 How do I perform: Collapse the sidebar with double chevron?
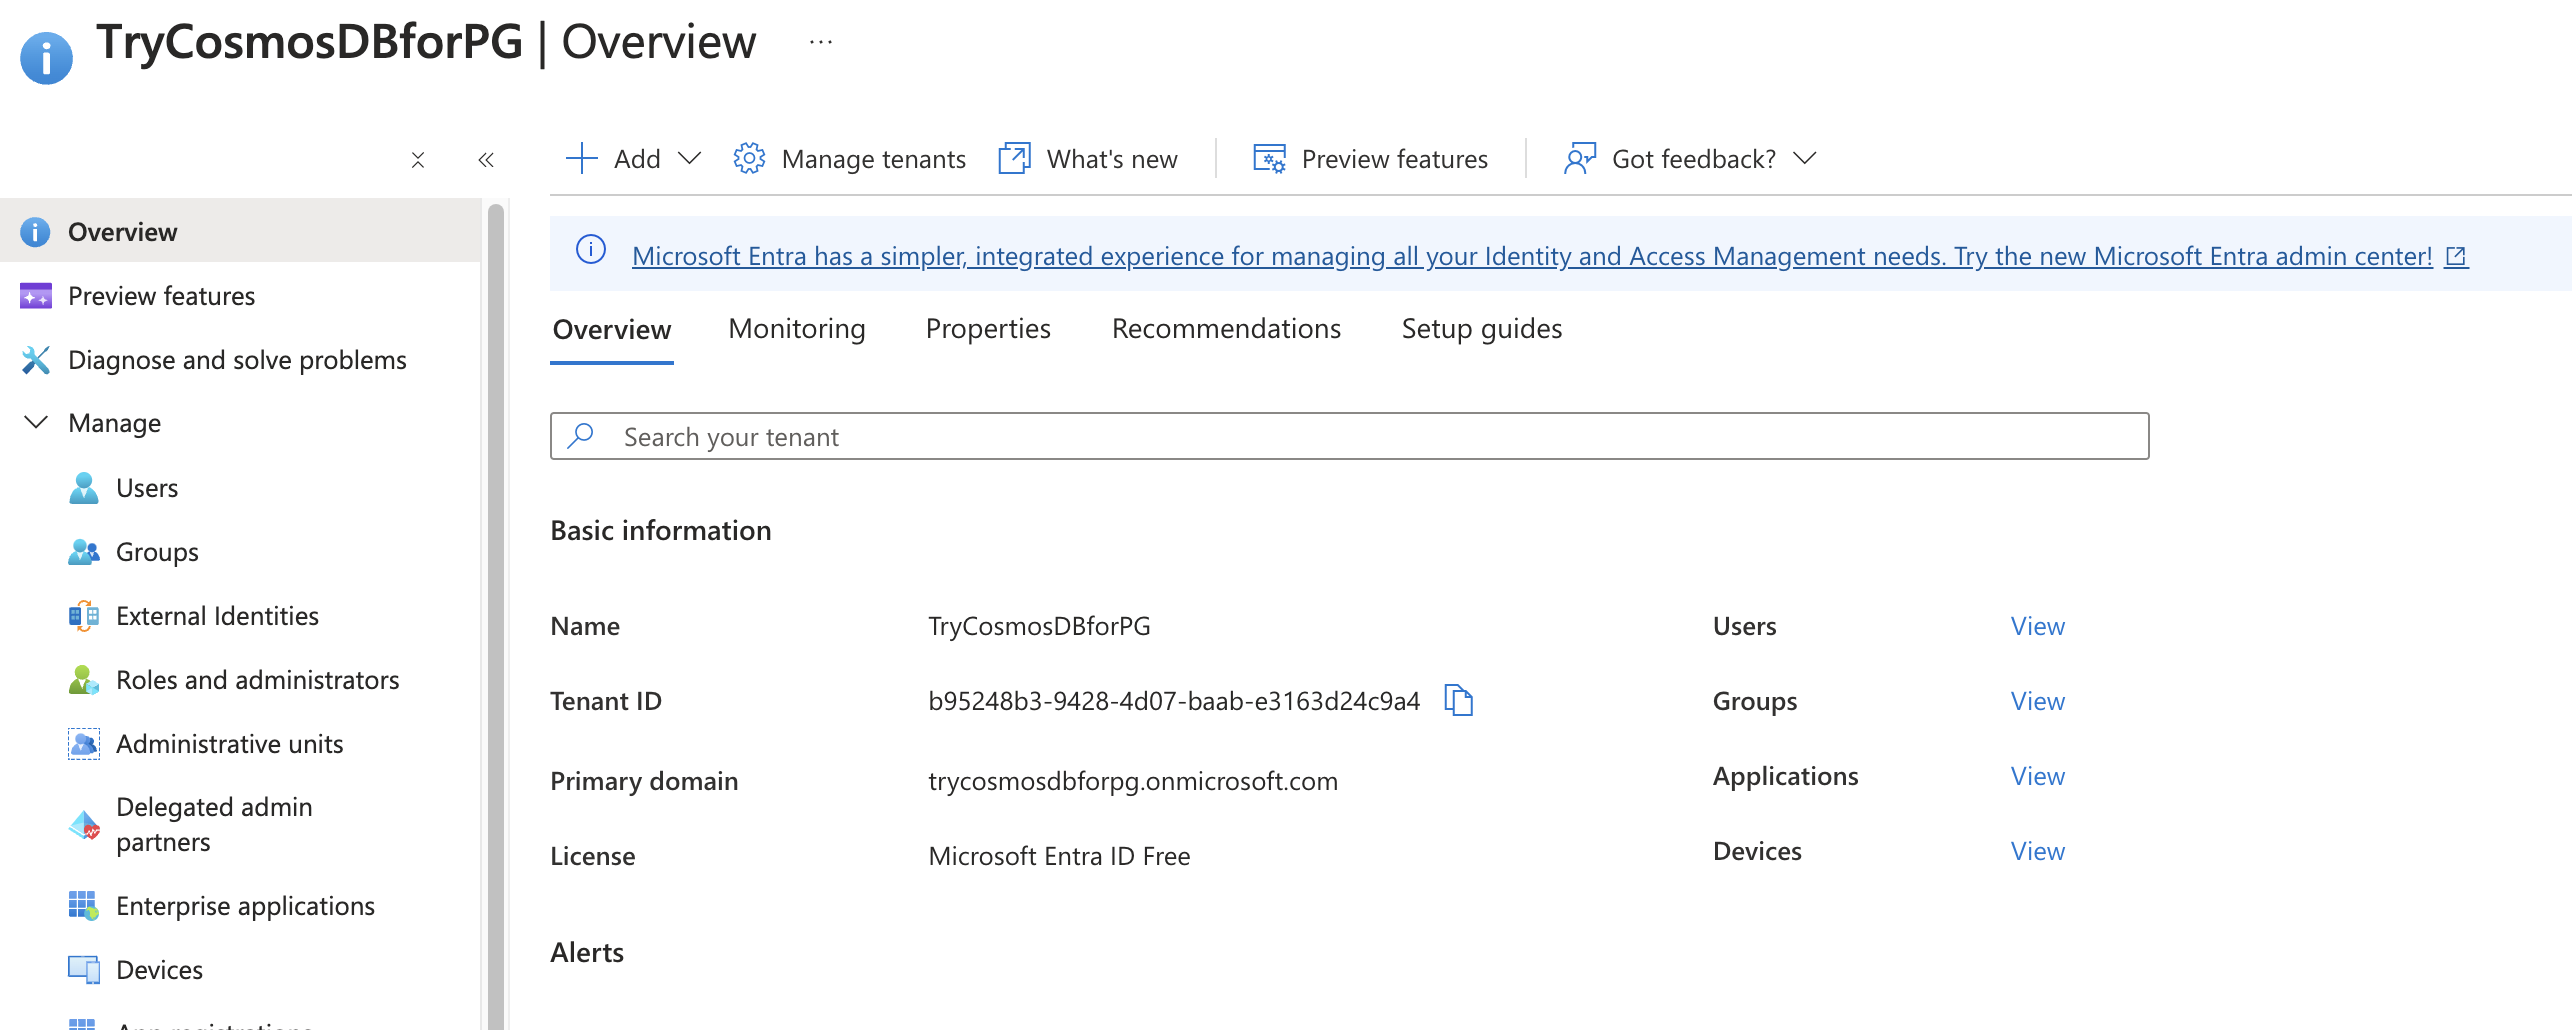[486, 160]
